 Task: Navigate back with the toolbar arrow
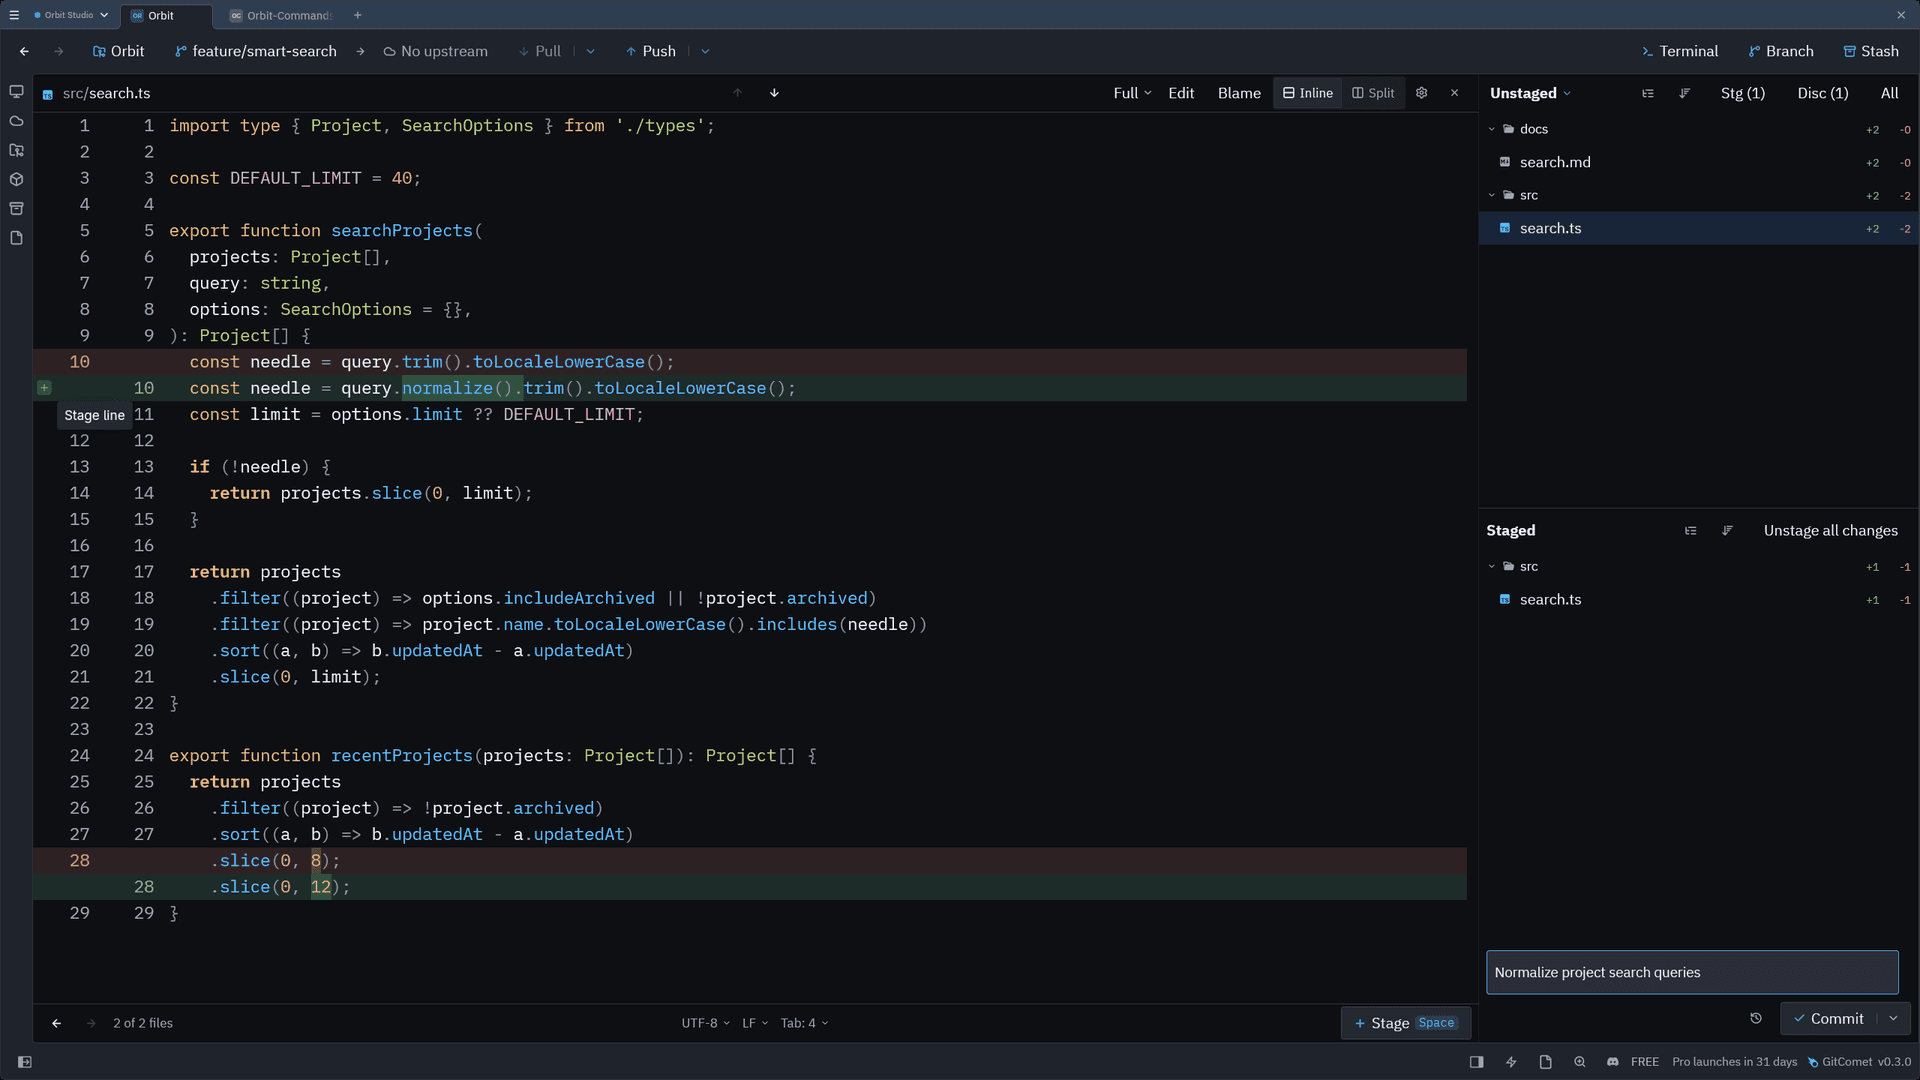click(24, 51)
